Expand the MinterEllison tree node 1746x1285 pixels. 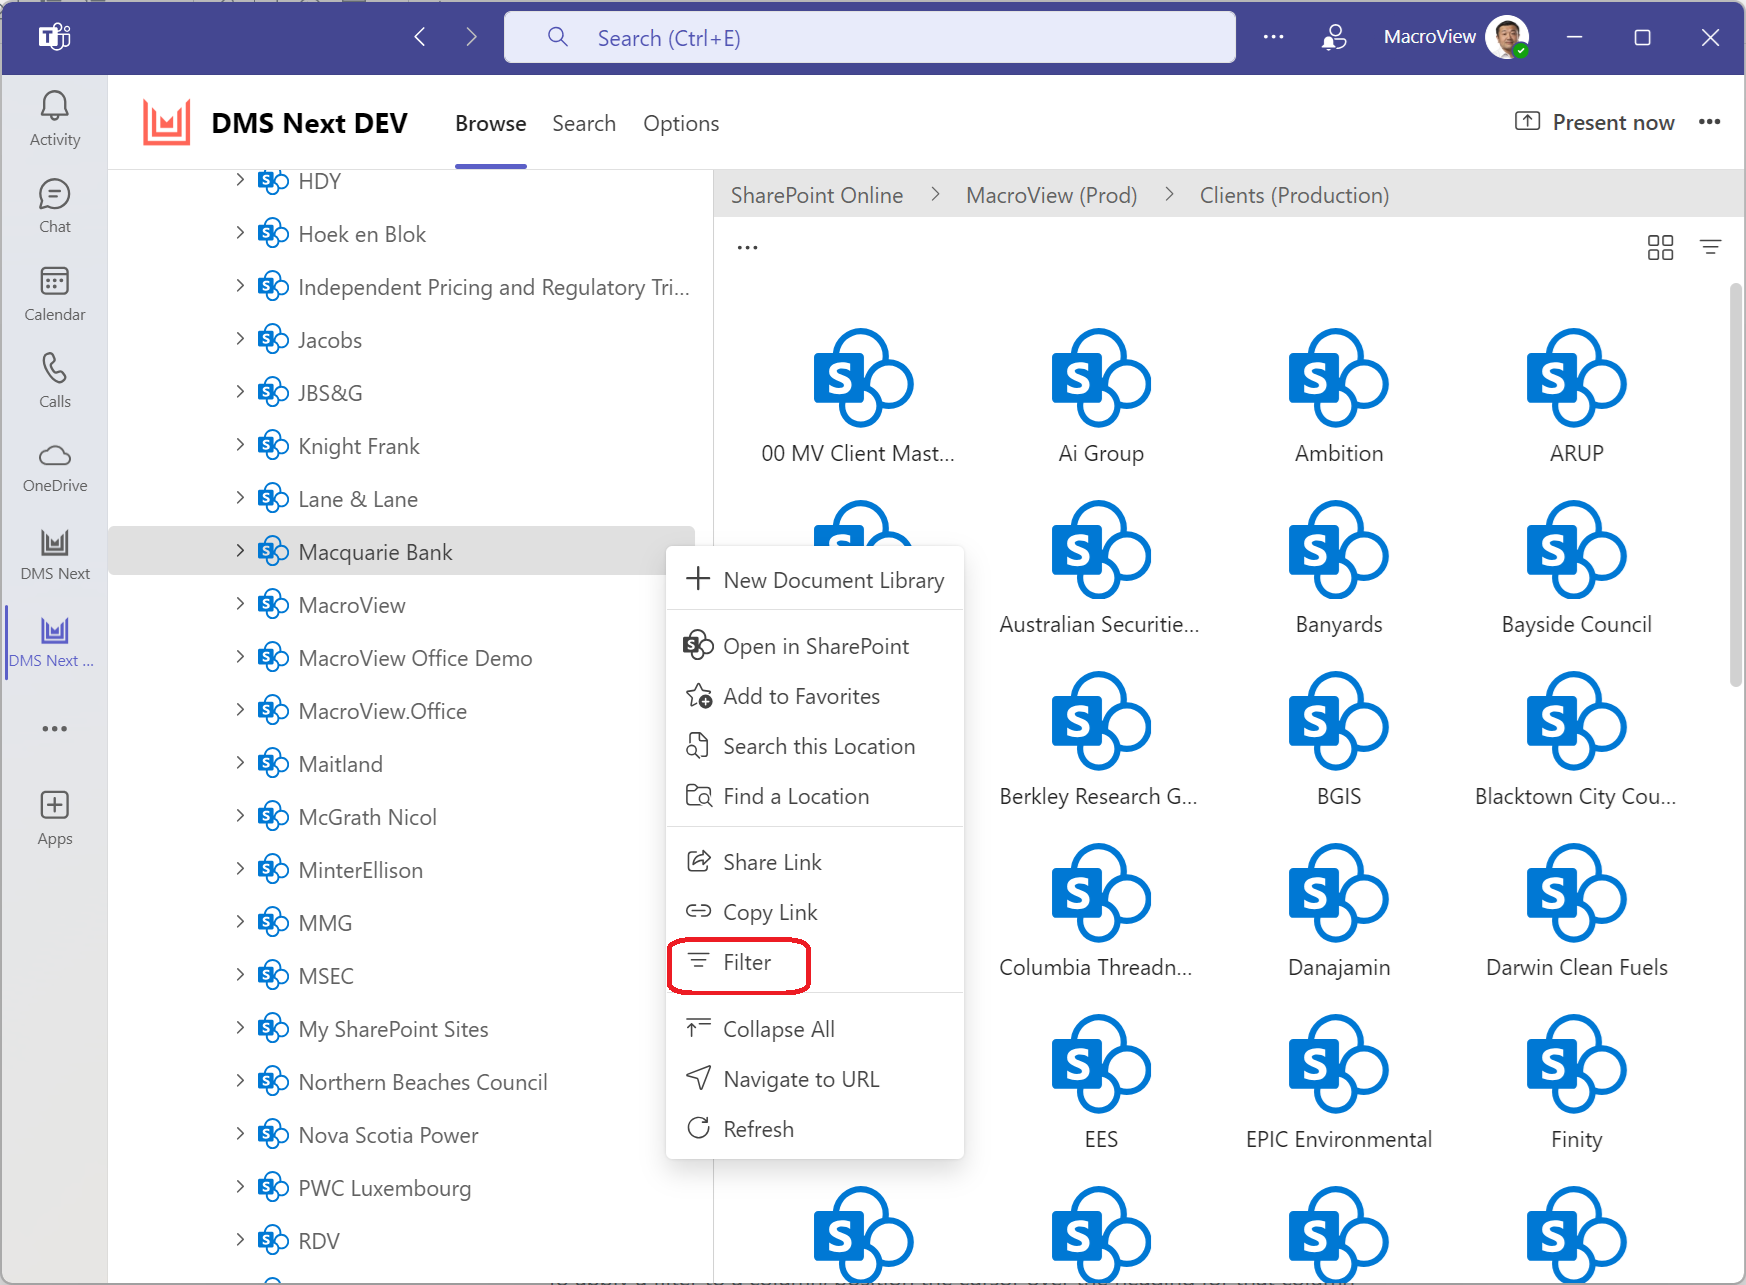tap(240, 869)
